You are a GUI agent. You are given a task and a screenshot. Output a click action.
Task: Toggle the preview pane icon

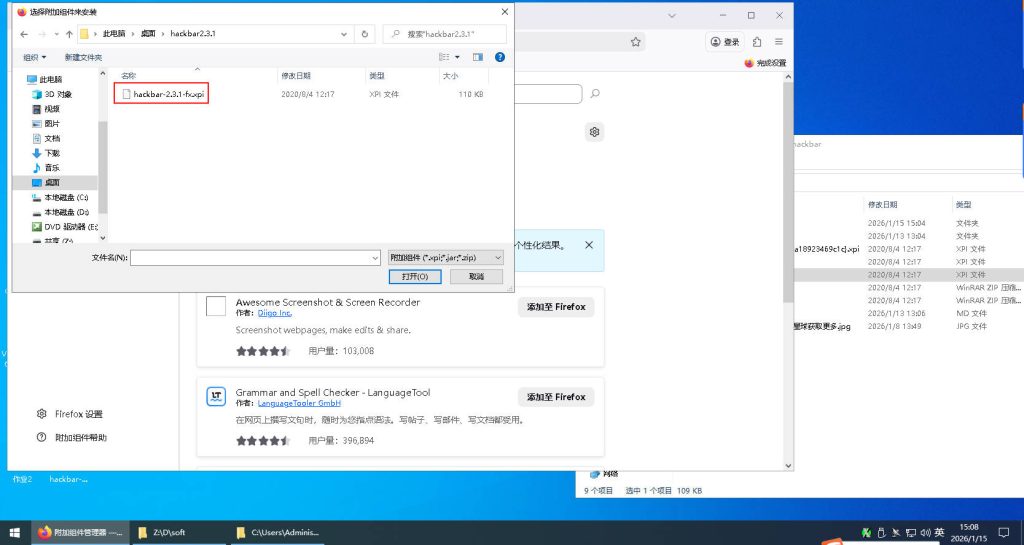click(x=478, y=57)
